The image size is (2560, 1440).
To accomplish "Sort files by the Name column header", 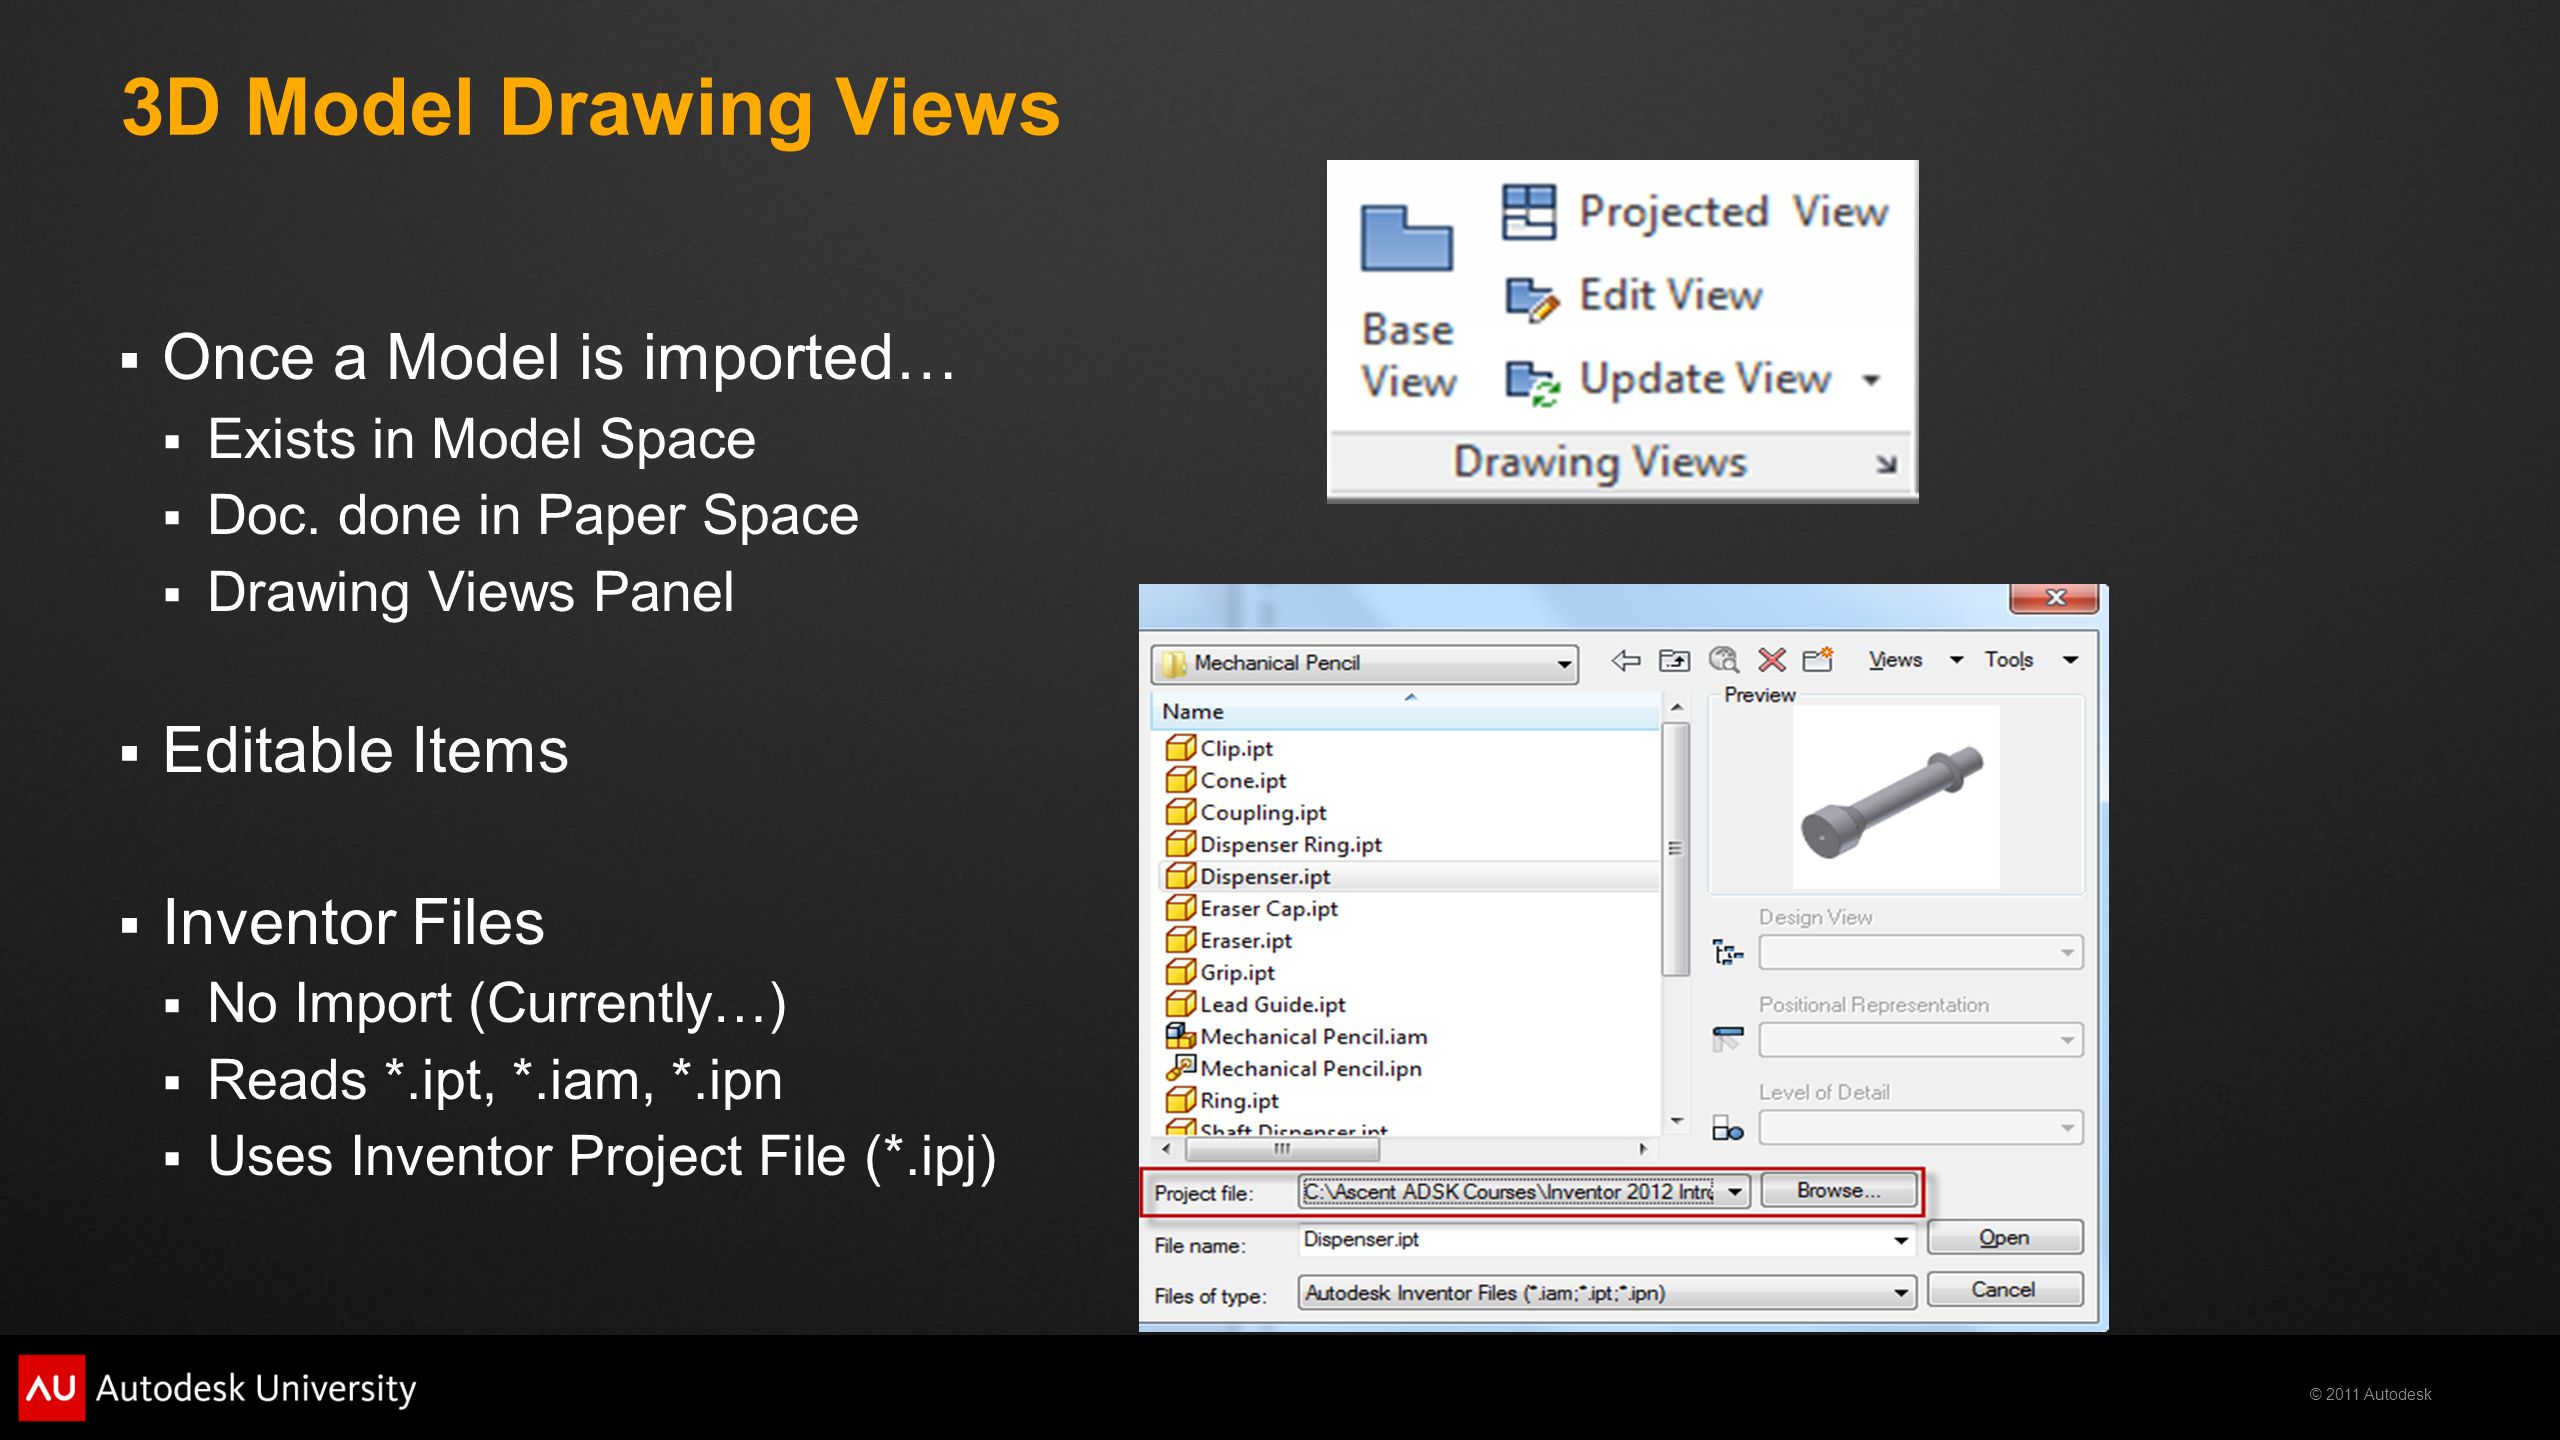I will 1407,711.
